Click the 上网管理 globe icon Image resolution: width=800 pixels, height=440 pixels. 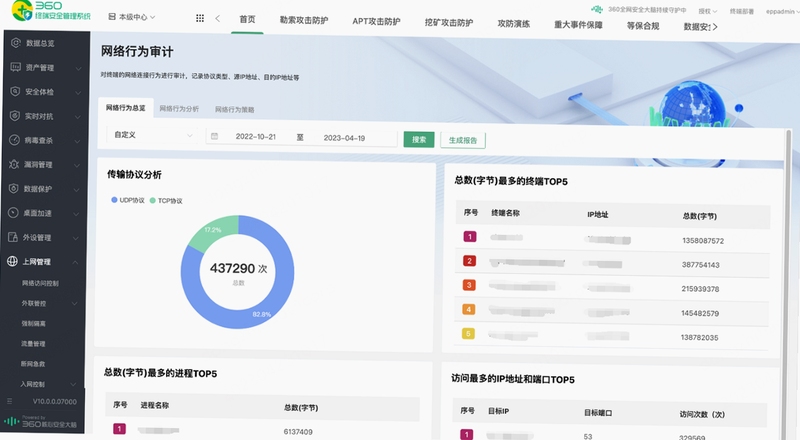click(x=12, y=261)
